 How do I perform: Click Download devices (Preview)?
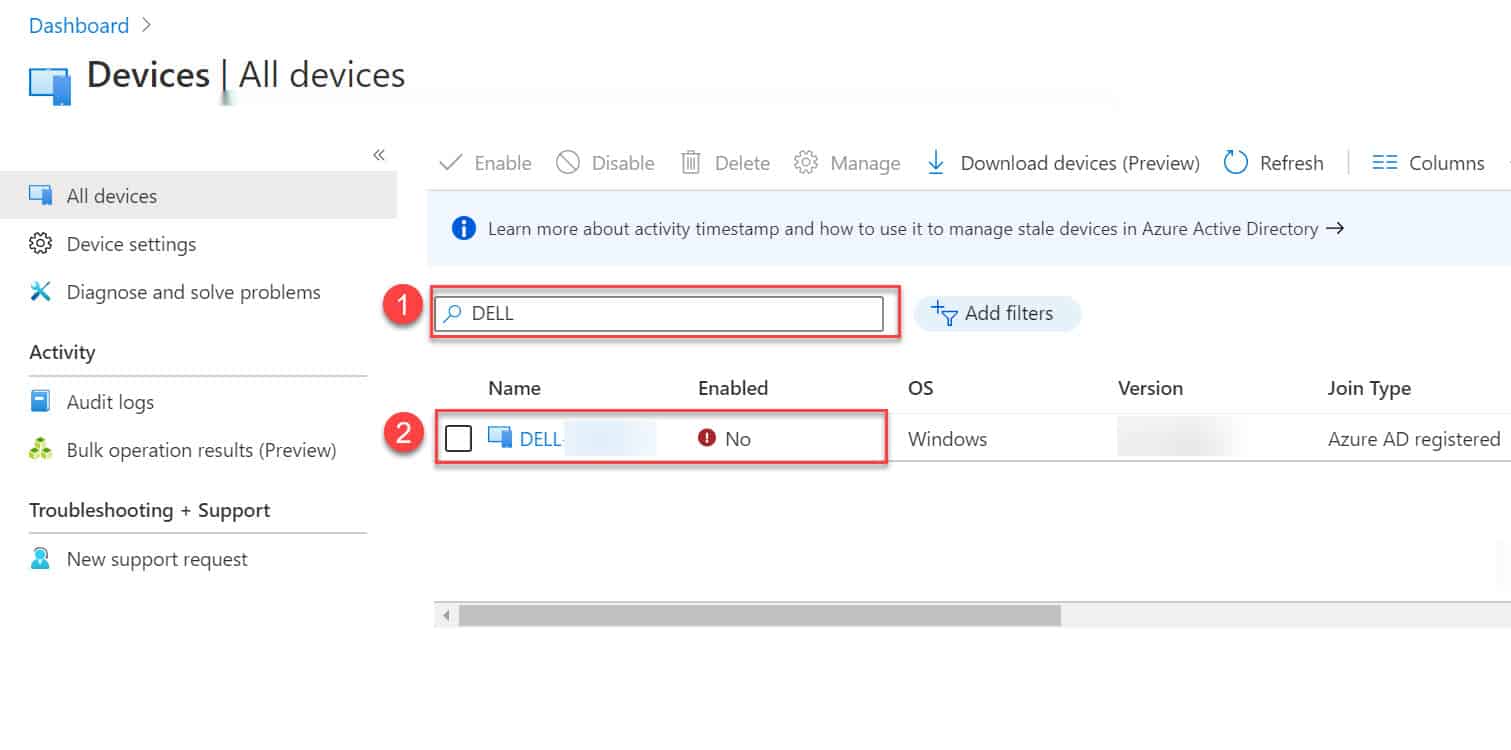point(1063,163)
